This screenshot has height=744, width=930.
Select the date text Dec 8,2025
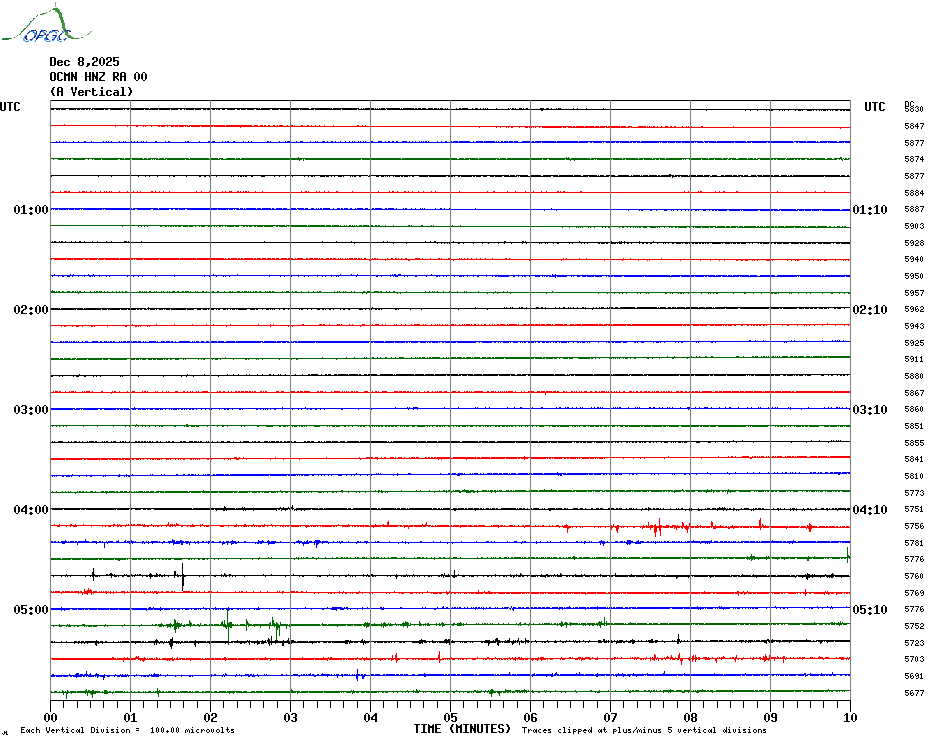tap(84, 62)
